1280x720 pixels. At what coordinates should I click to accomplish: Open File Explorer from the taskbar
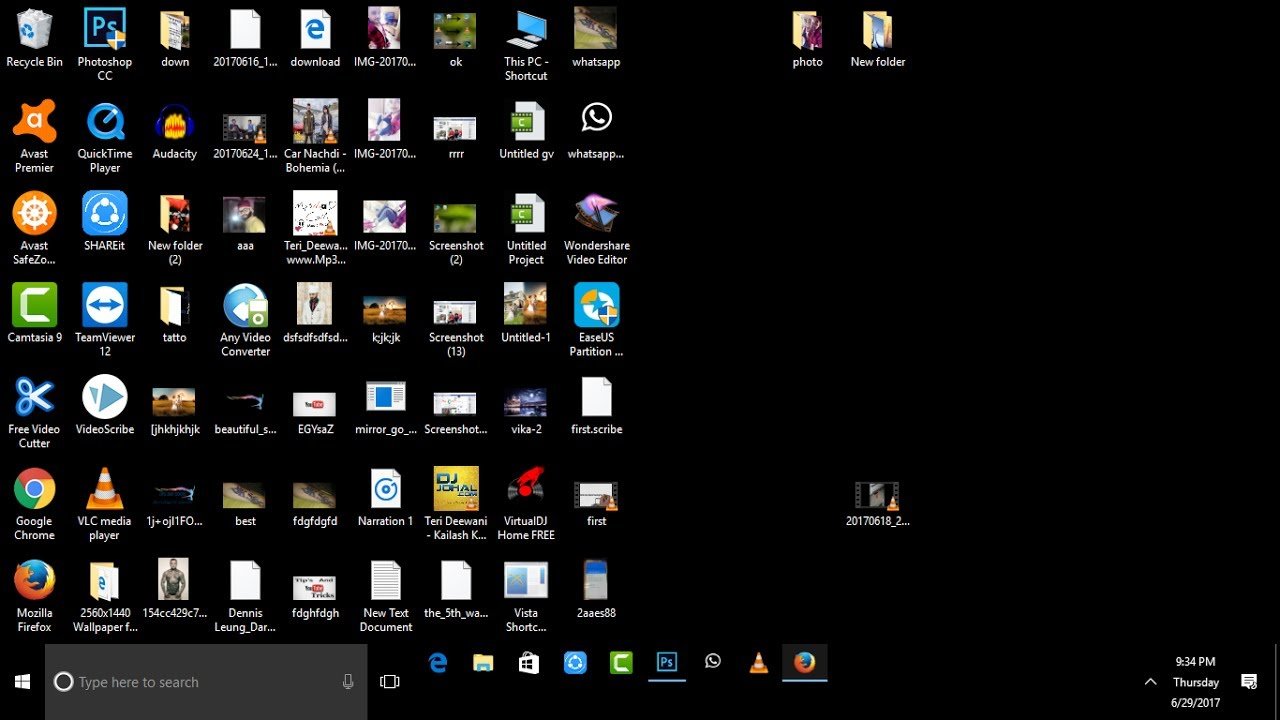click(483, 663)
